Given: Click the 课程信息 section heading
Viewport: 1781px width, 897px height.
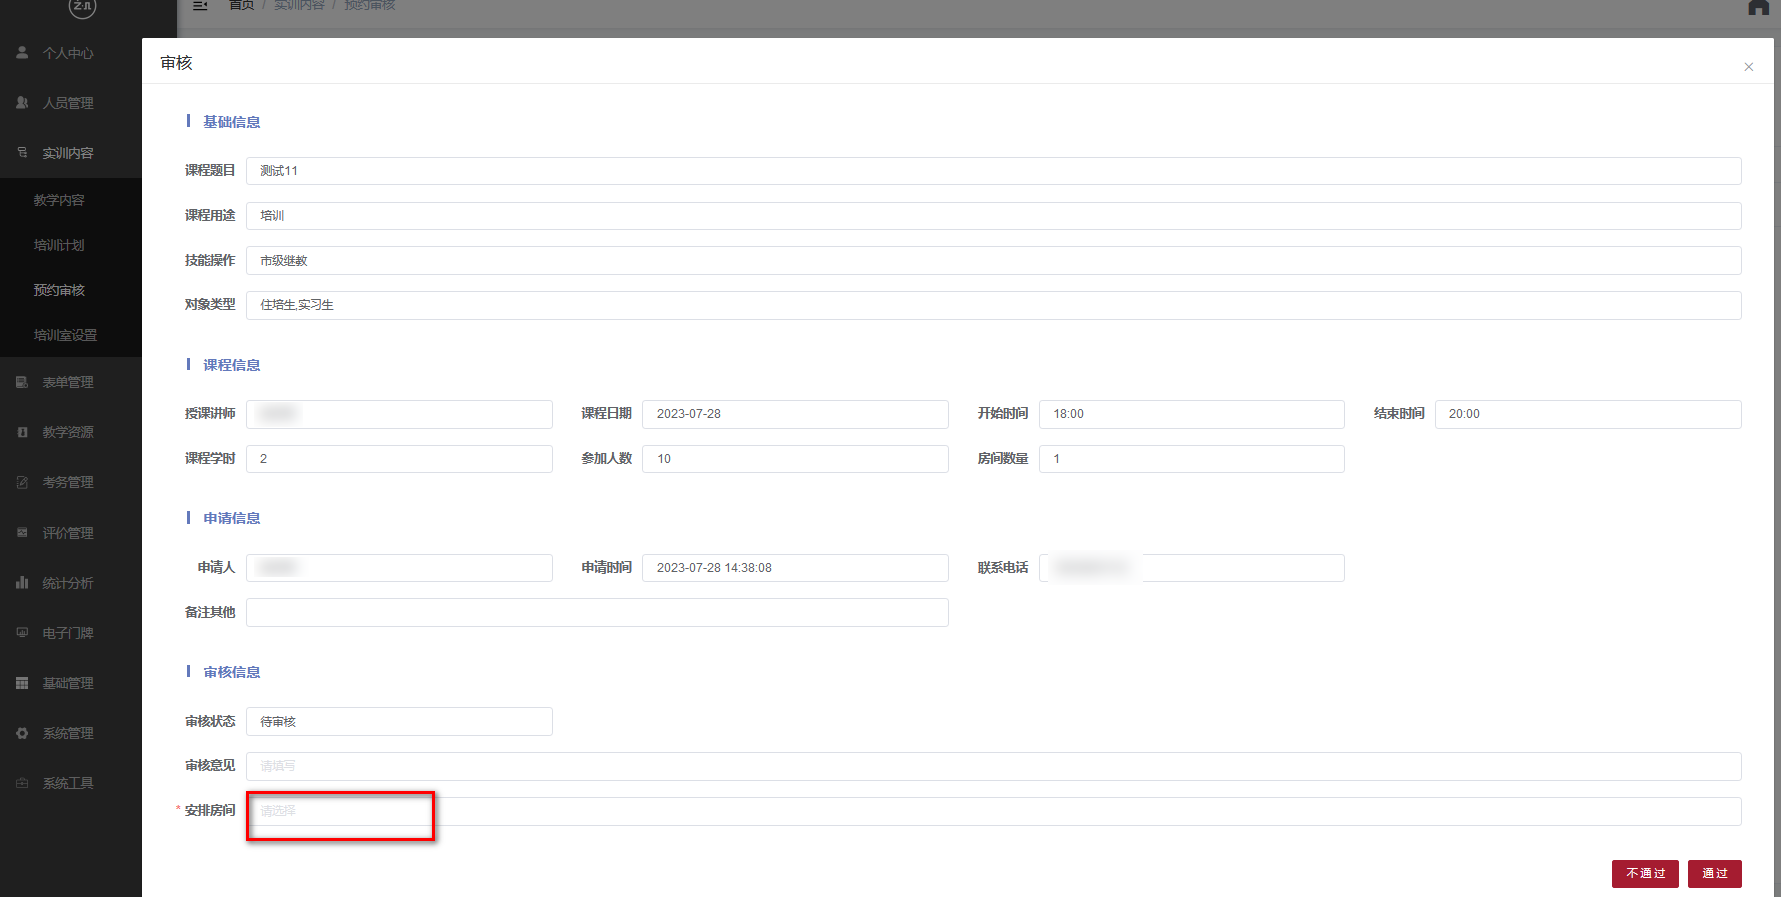Looking at the screenshot, I should coord(231,365).
